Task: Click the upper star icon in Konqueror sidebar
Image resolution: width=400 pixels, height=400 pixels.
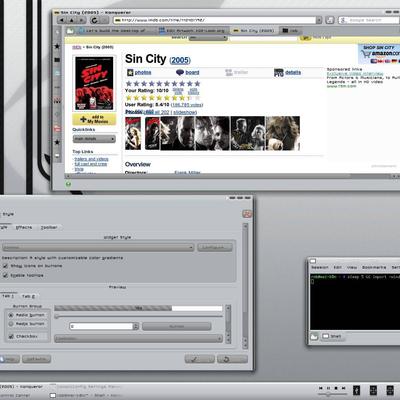Action: click(x=57, y=46)
